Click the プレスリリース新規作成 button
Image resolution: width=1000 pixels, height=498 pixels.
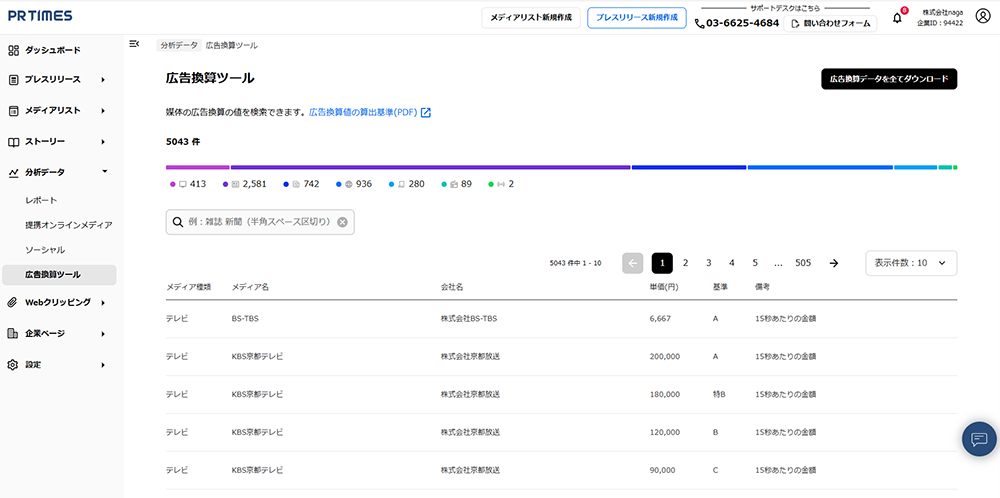[x=636, y=18]
